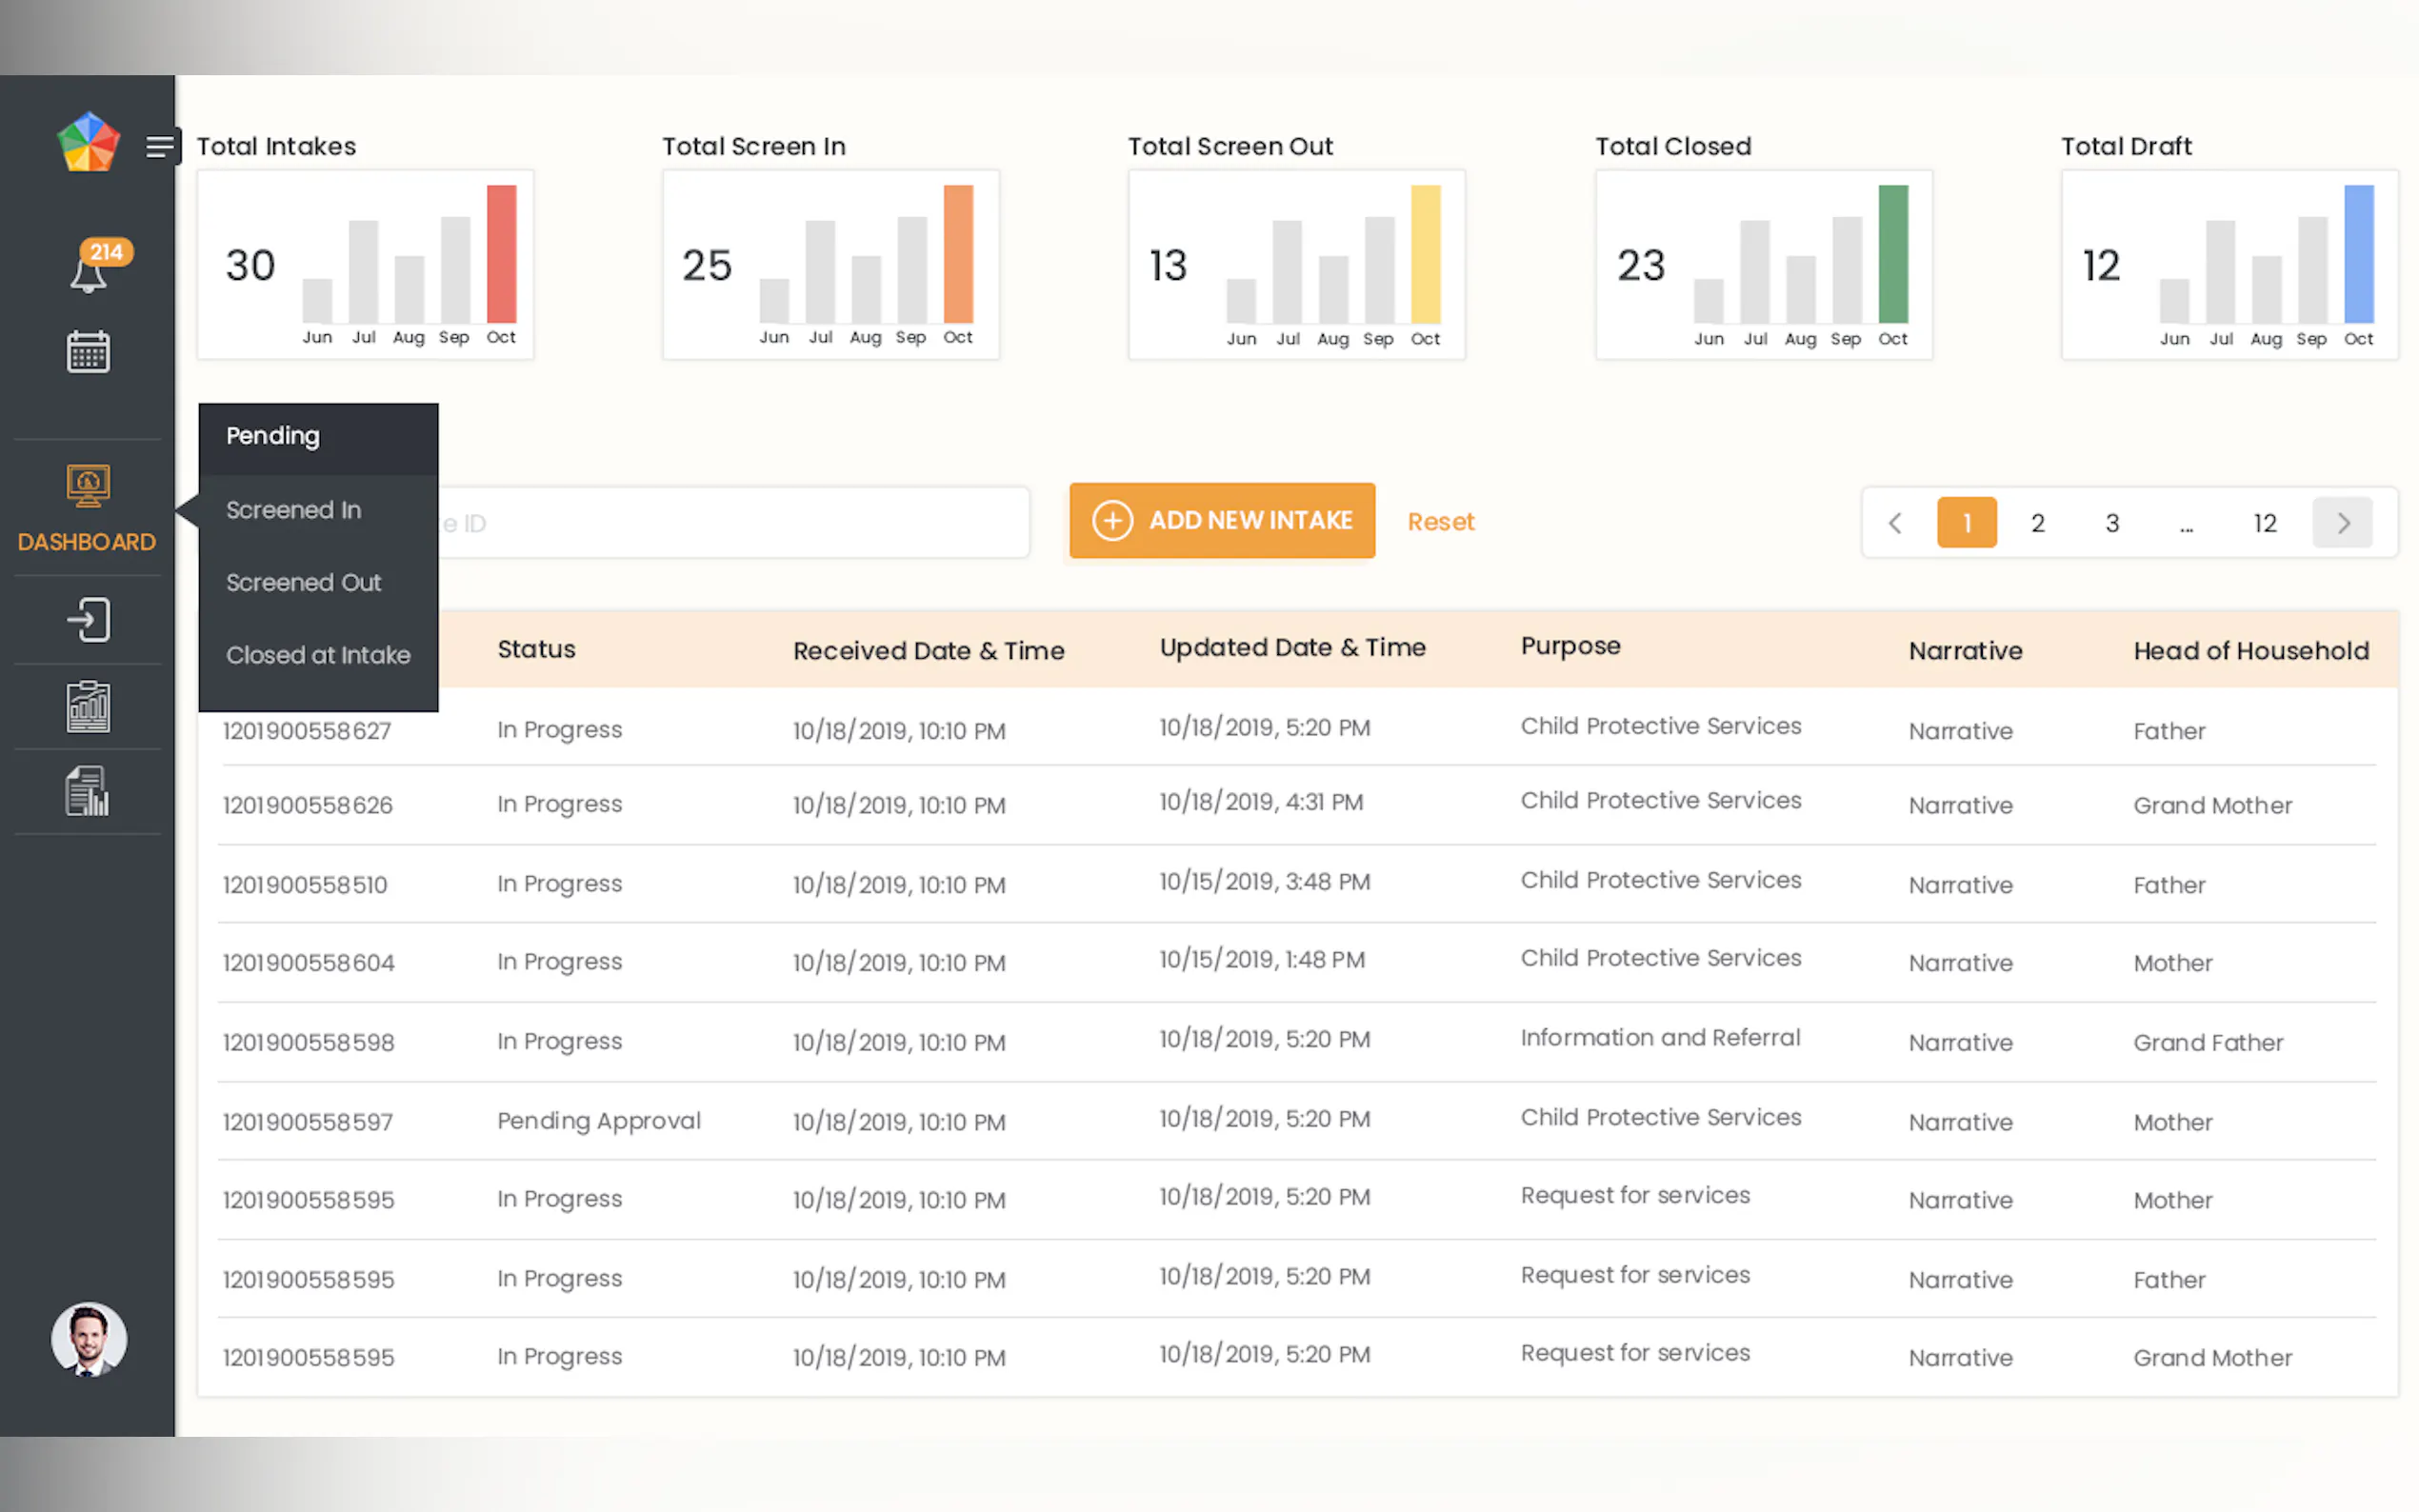Click the hamburger menu icon beside logo
The image size is (2419, 1512).
[x=159, y=147]
